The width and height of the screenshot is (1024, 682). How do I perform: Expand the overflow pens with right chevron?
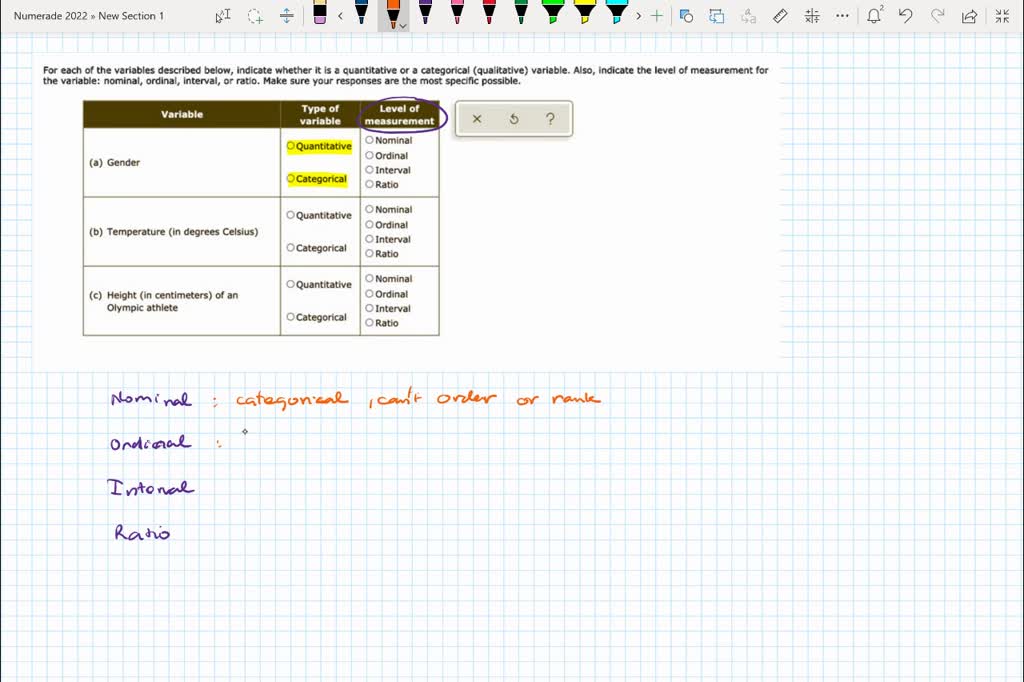click(x=639, y=15)
